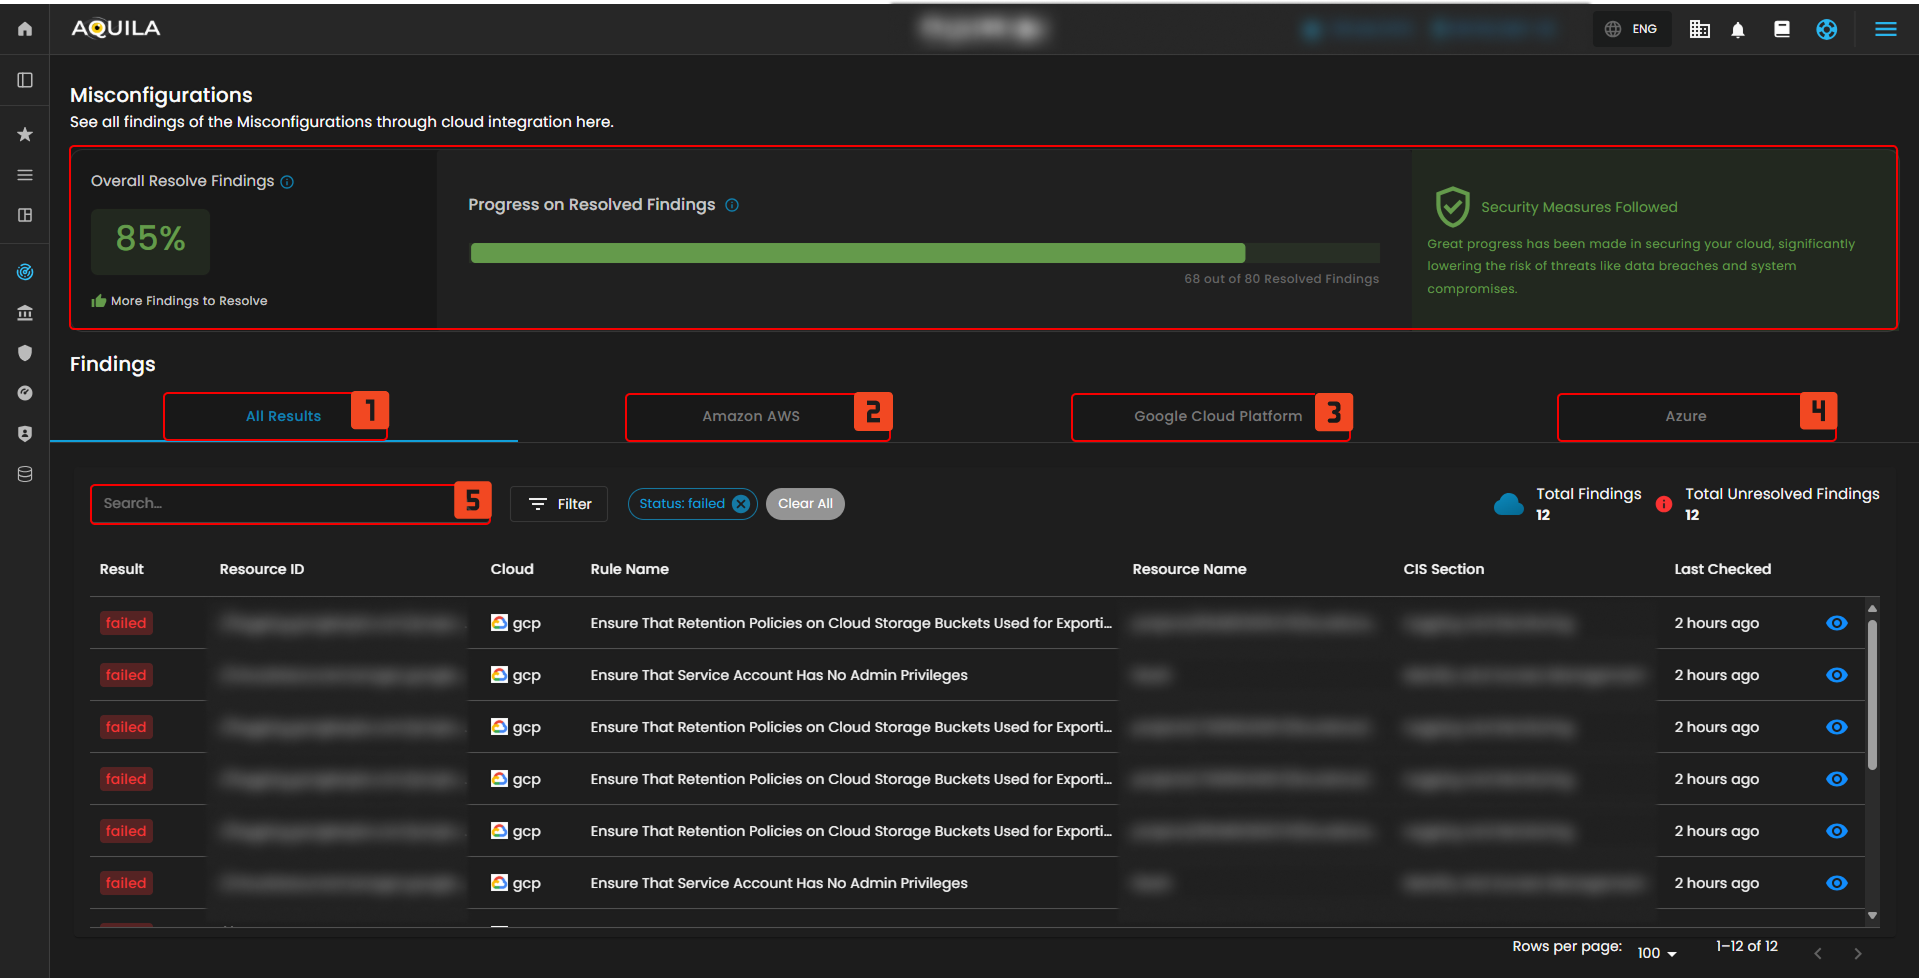The width and height of the screenshot is (1919, 978).
Task: Click into the Search findings field
Action: pos(272,504)
